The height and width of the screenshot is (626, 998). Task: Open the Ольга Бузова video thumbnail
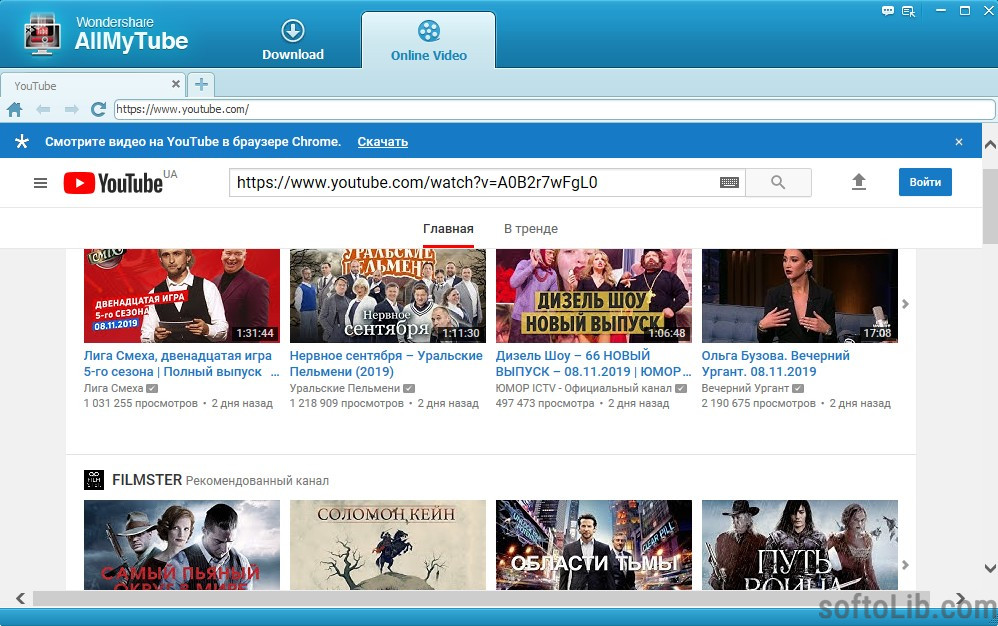coord(799,296)
